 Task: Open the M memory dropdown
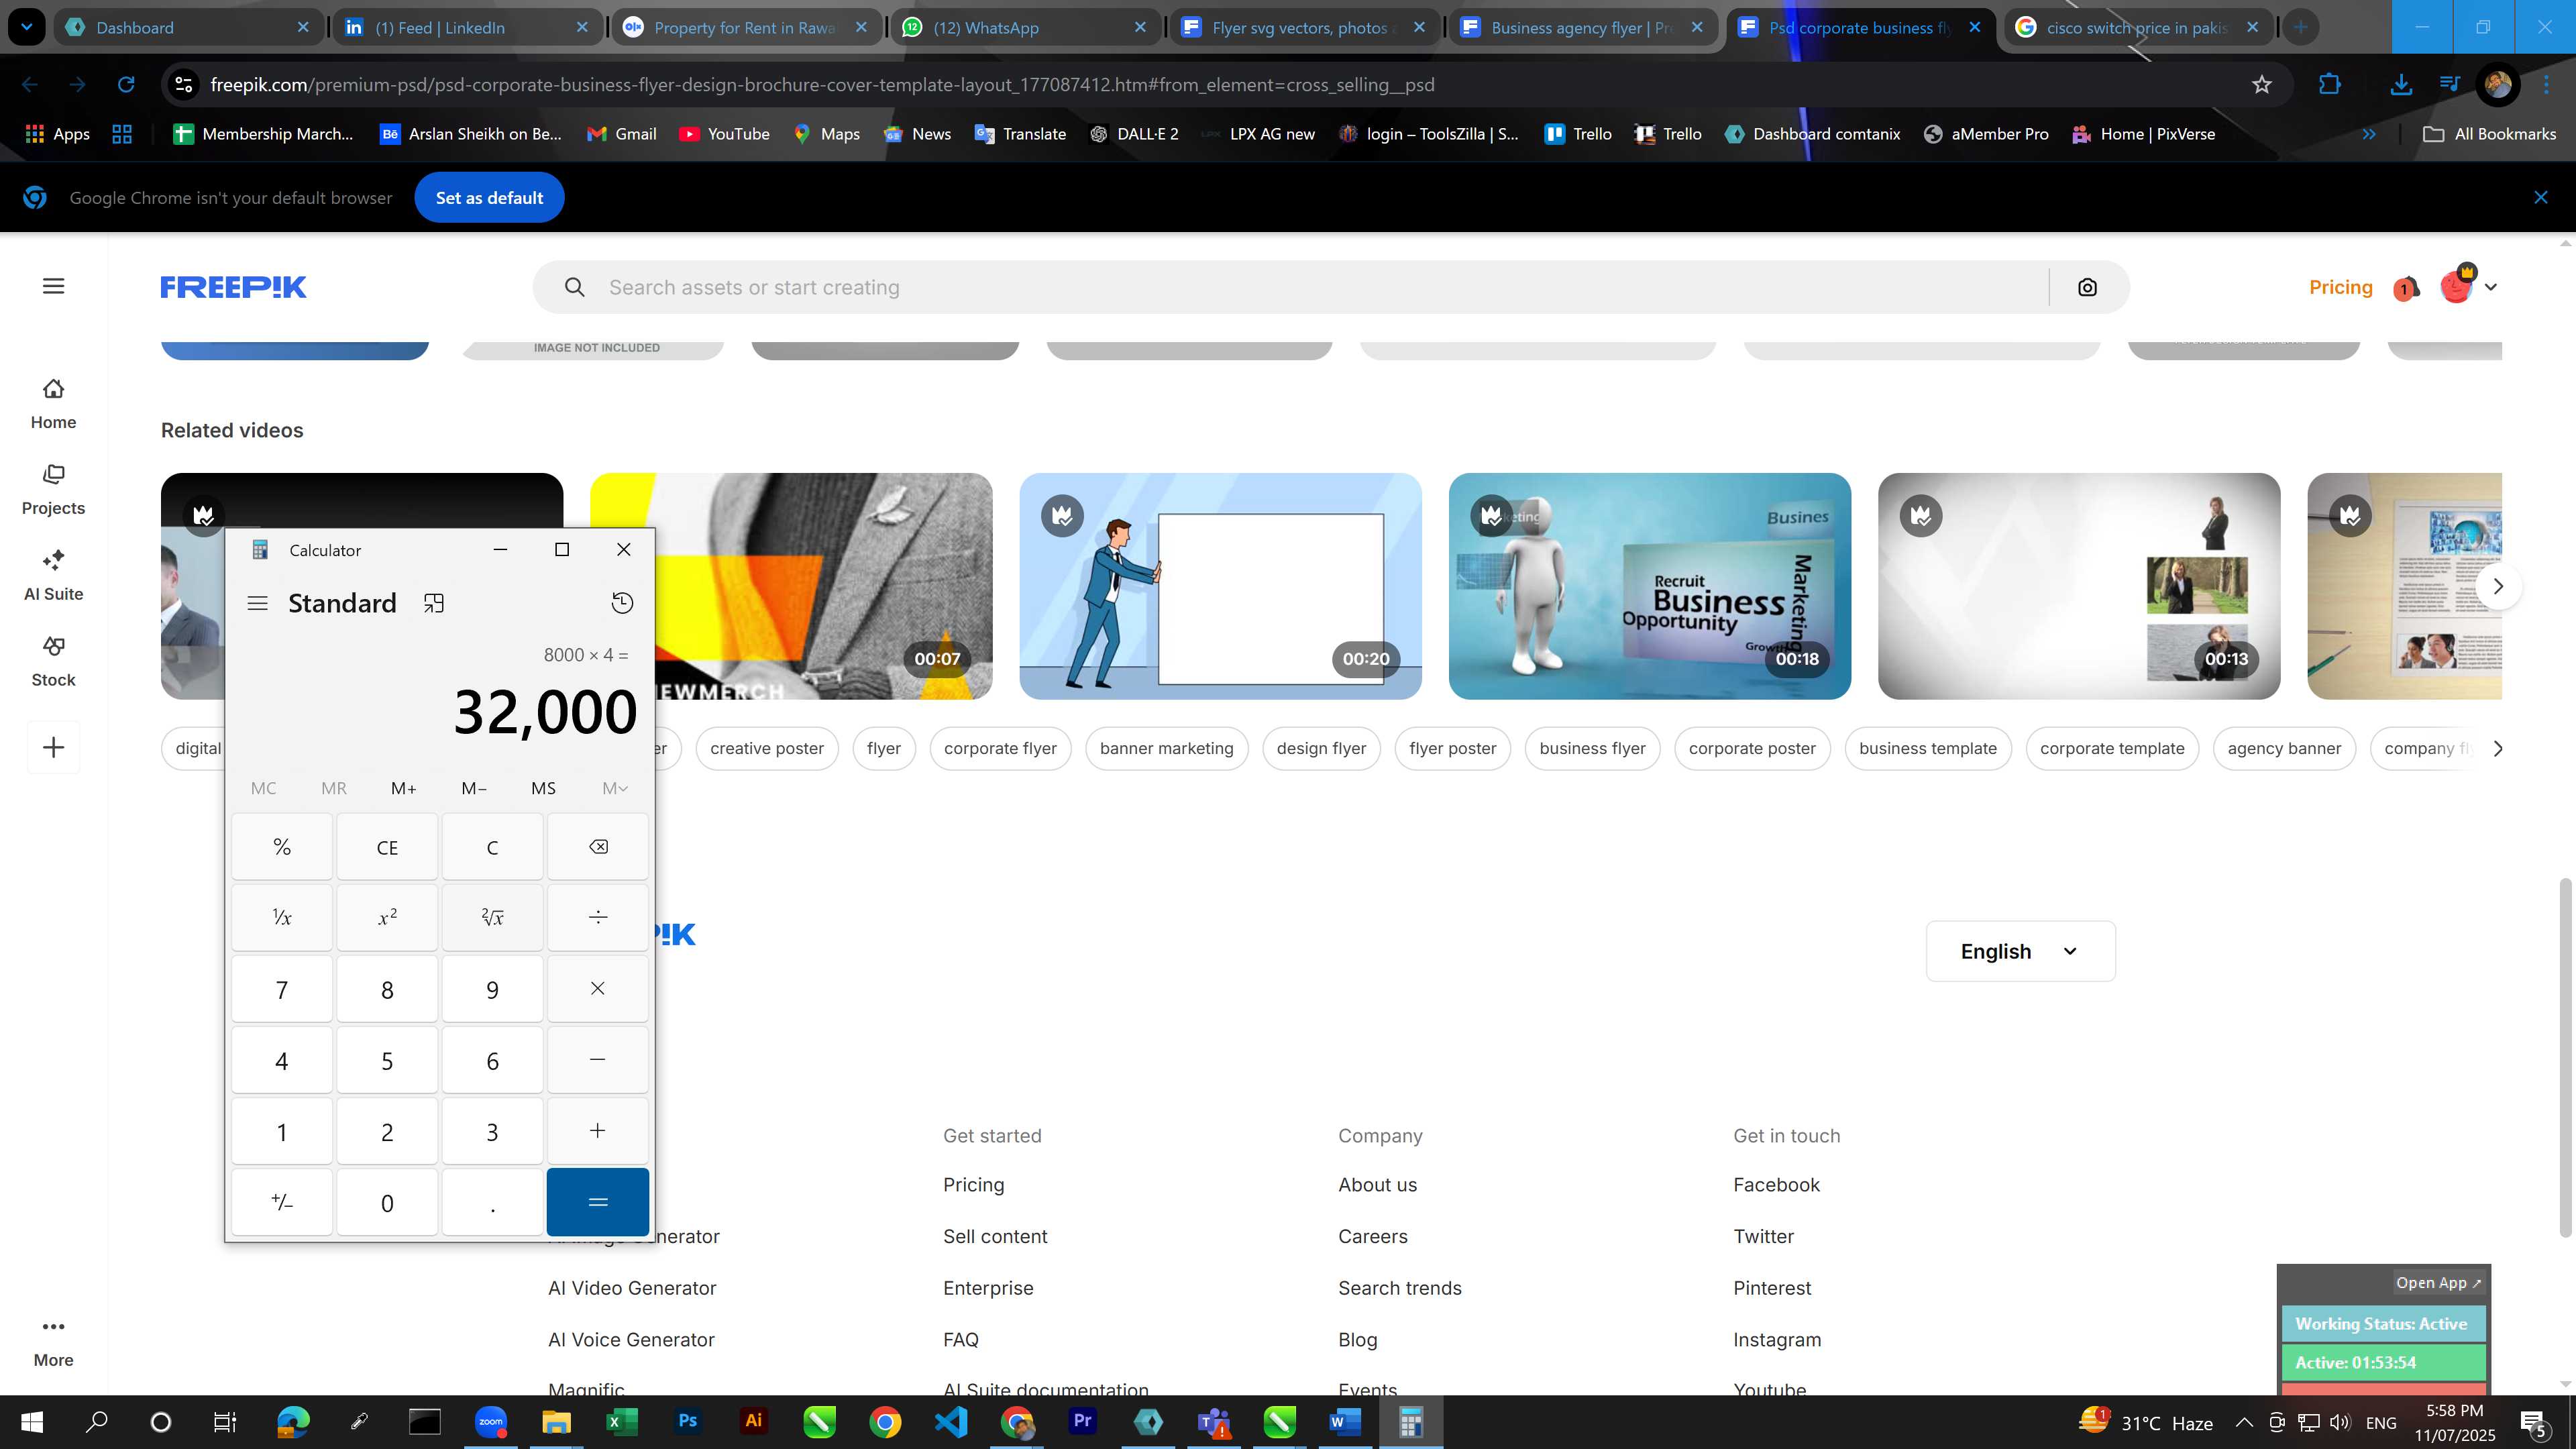pos(615,788)
